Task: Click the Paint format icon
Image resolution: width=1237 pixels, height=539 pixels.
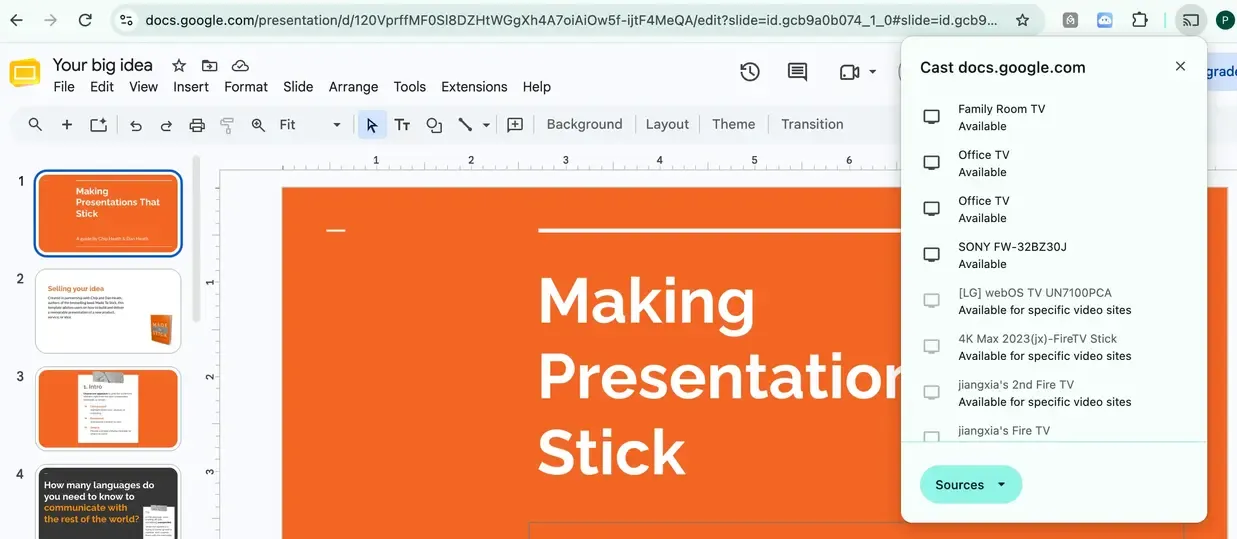Action: [227, 125]
